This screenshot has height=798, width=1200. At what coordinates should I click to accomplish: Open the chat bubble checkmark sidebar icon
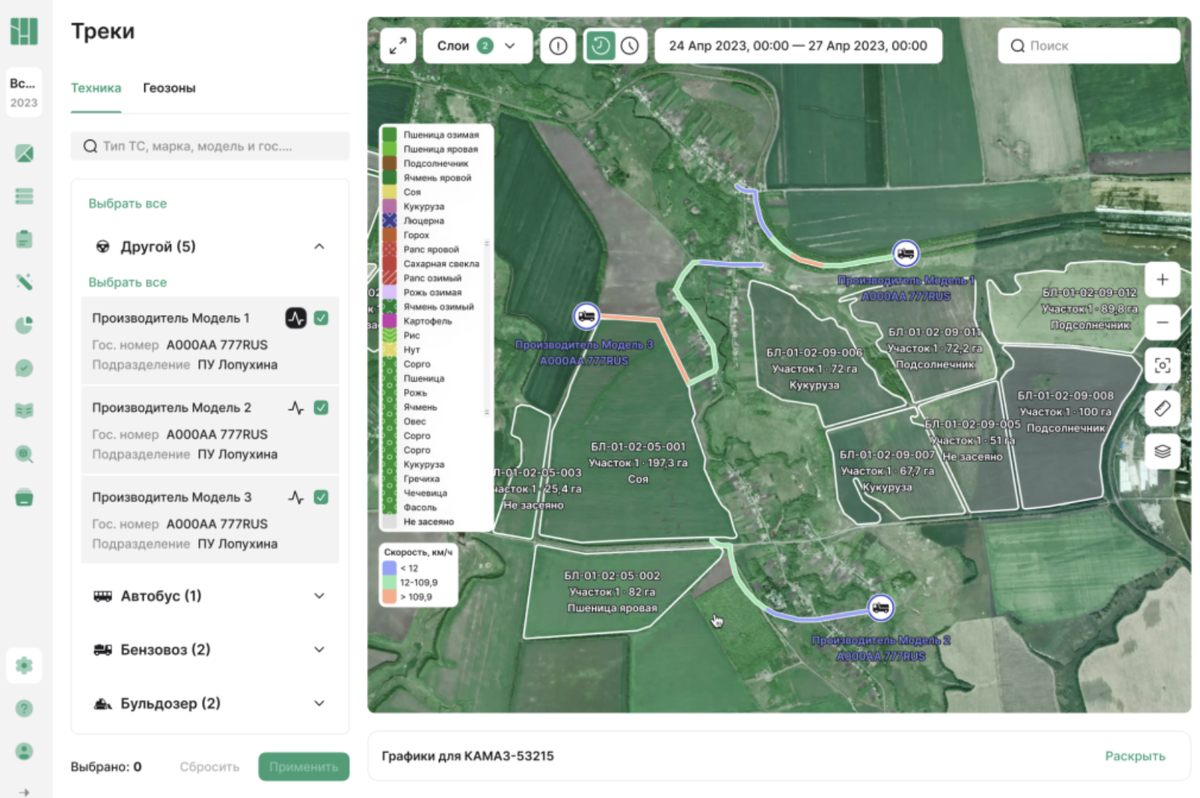(24, 368)
